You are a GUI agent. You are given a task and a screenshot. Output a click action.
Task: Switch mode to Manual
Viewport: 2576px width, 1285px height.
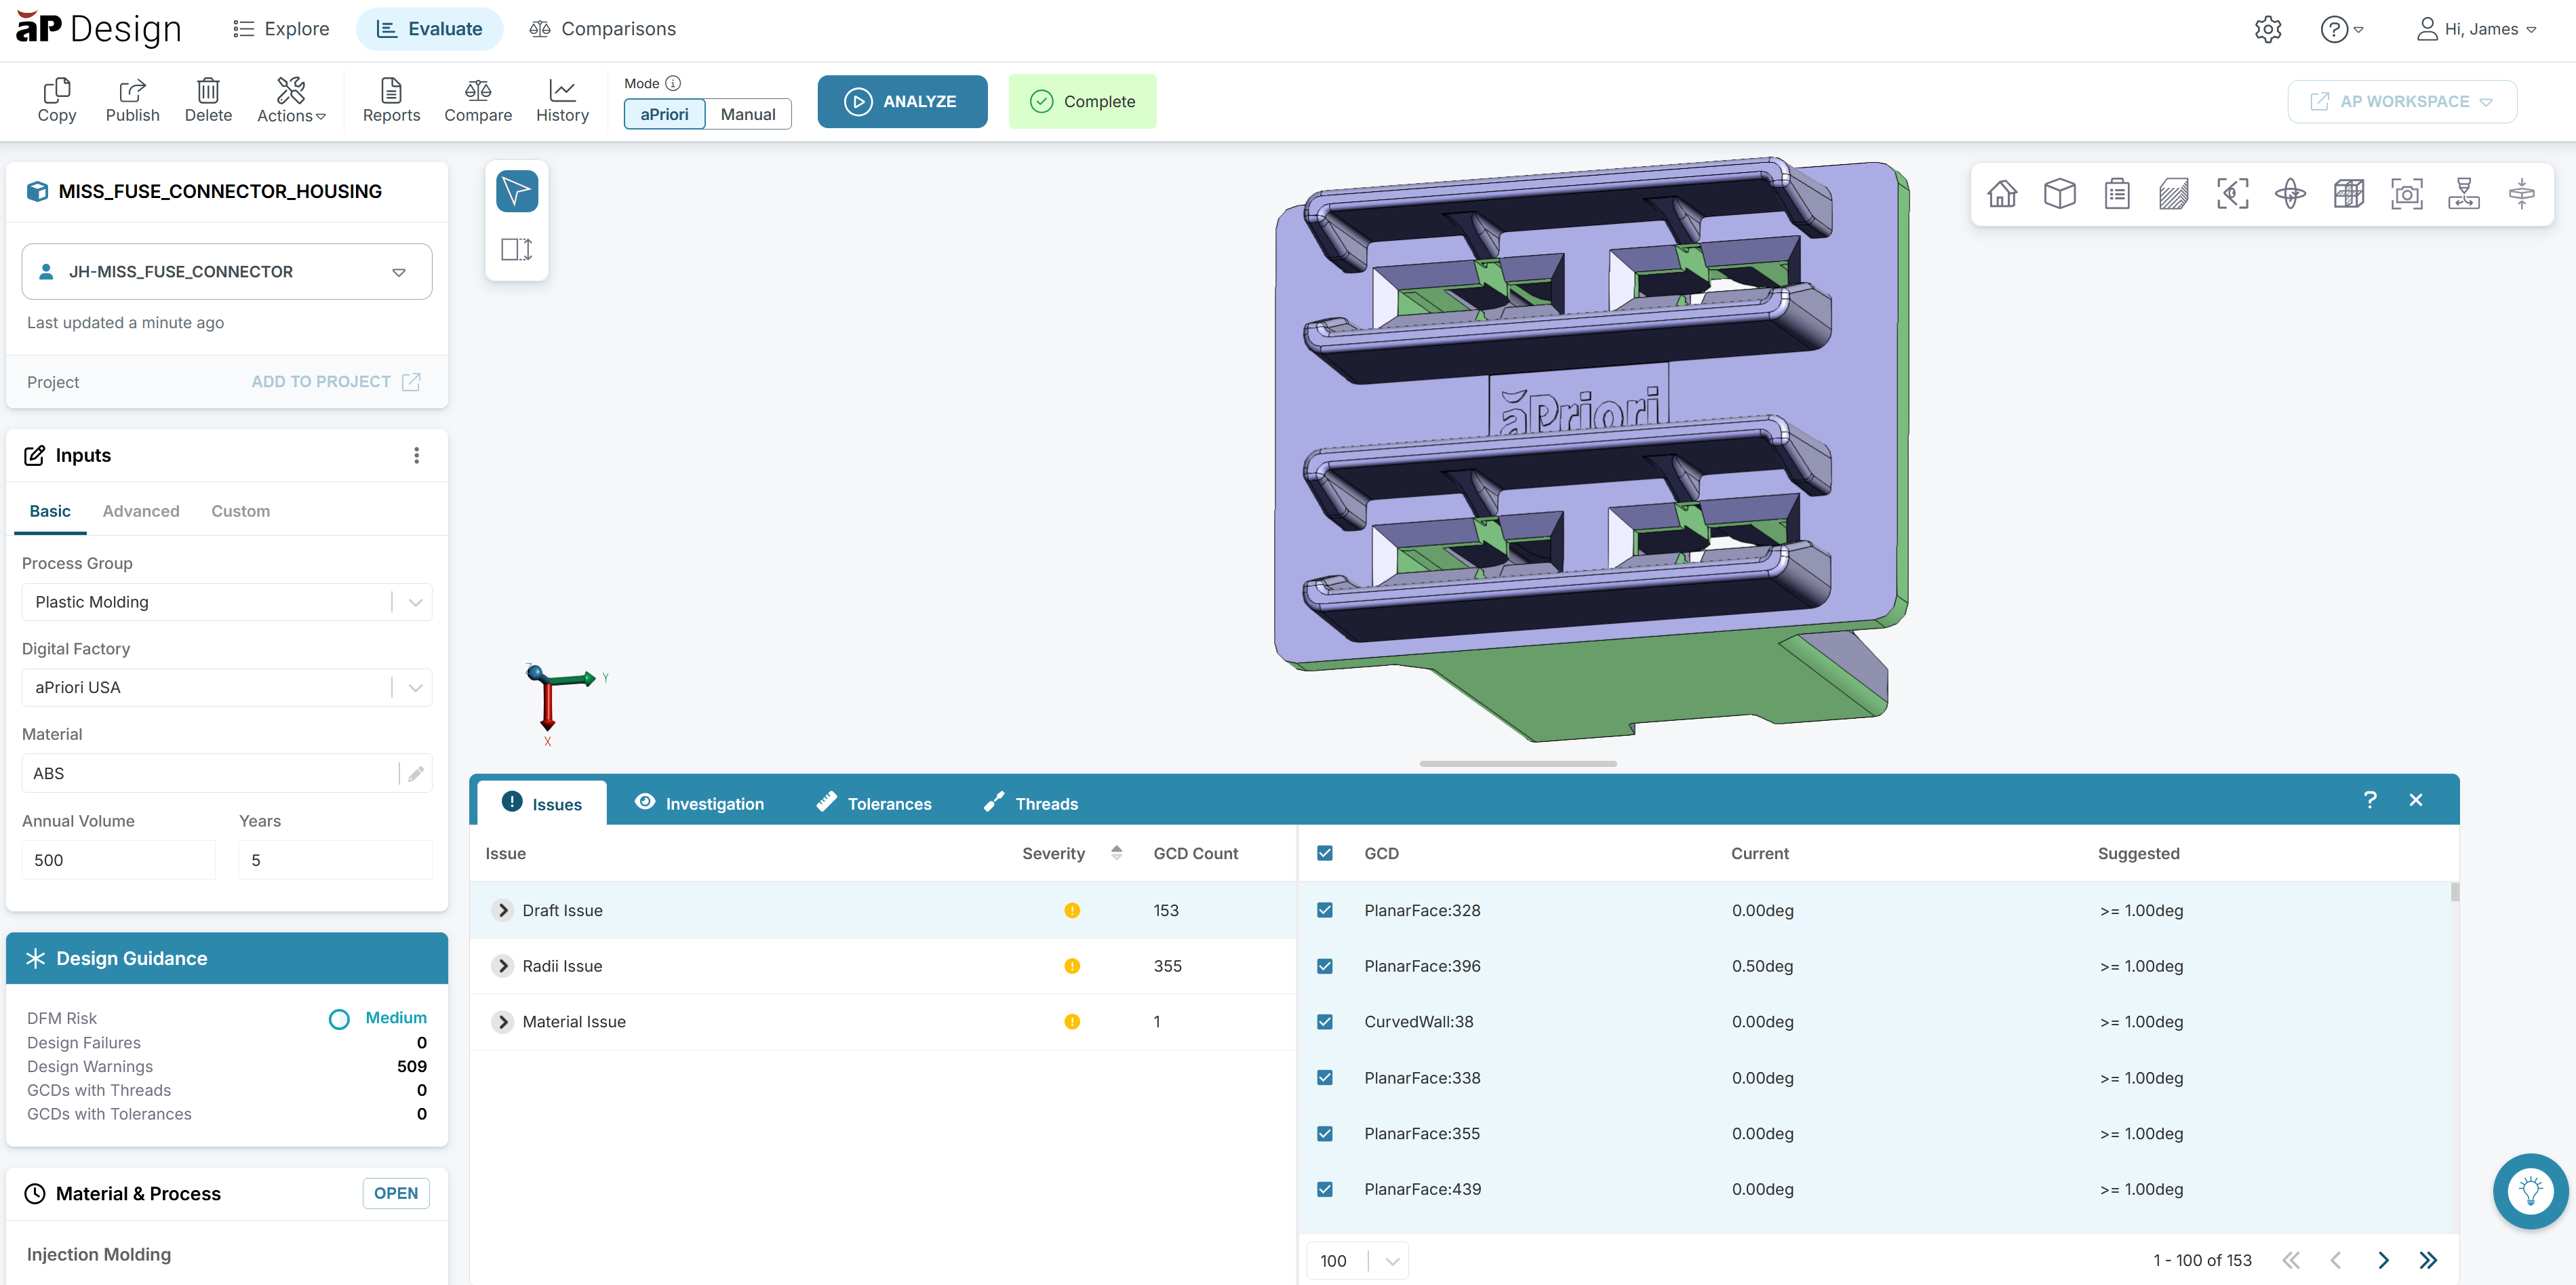pos(747,114)
